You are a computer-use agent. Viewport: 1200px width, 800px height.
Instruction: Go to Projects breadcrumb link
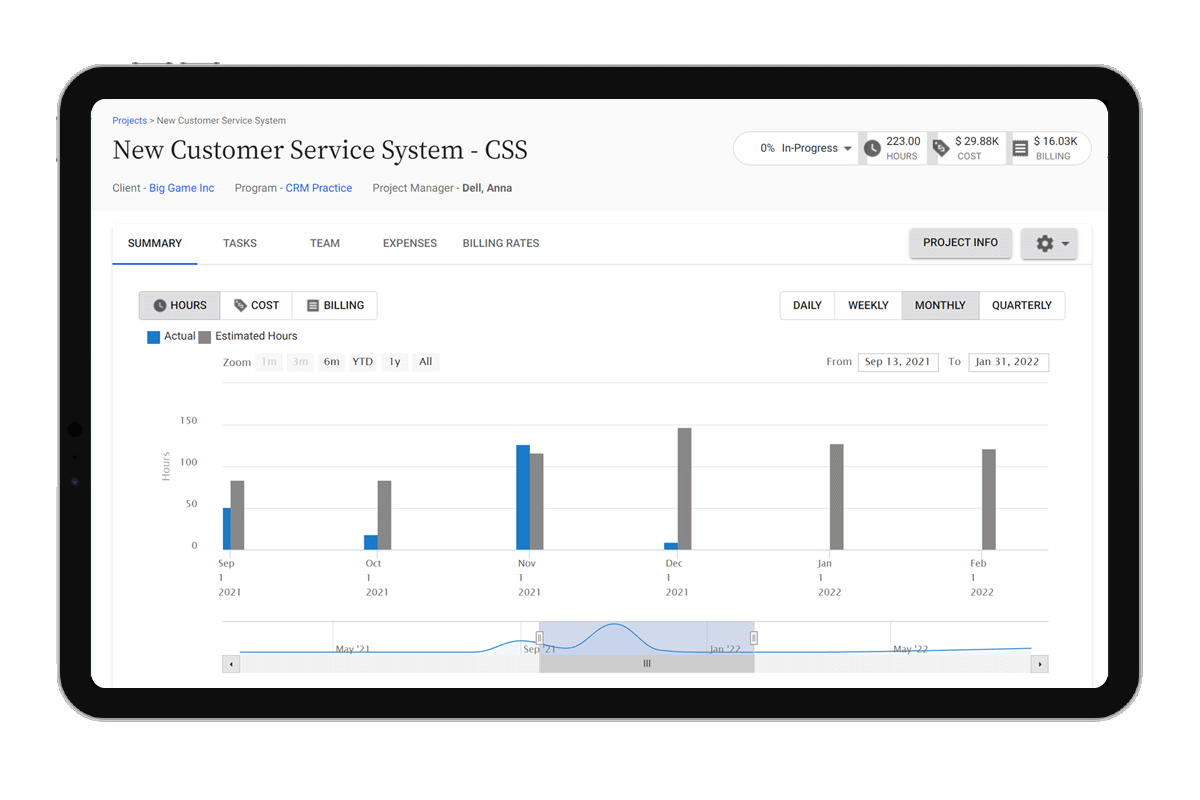click(130, 121)
